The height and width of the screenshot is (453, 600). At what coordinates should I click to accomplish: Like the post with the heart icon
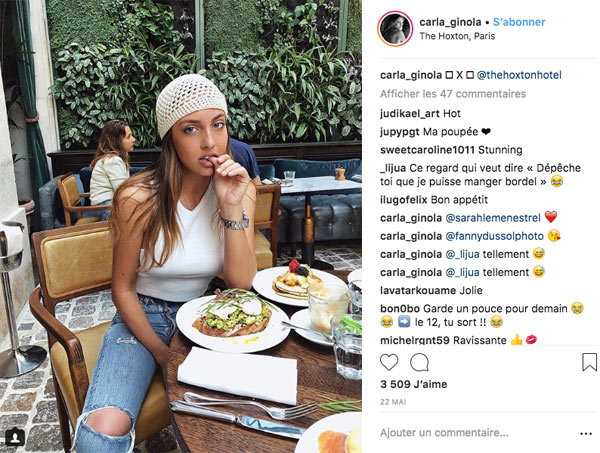[389, 362]
